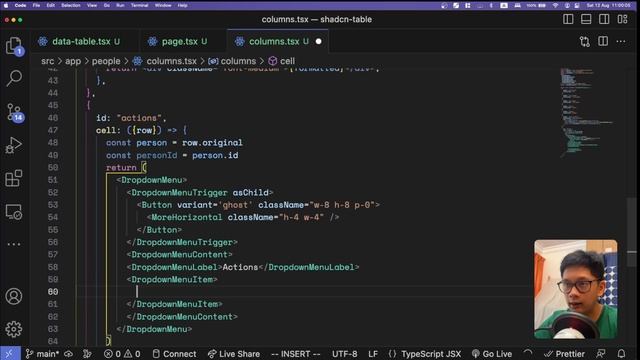Click line number 60 in gutter

pyautogui.click(x=53, y=292)
